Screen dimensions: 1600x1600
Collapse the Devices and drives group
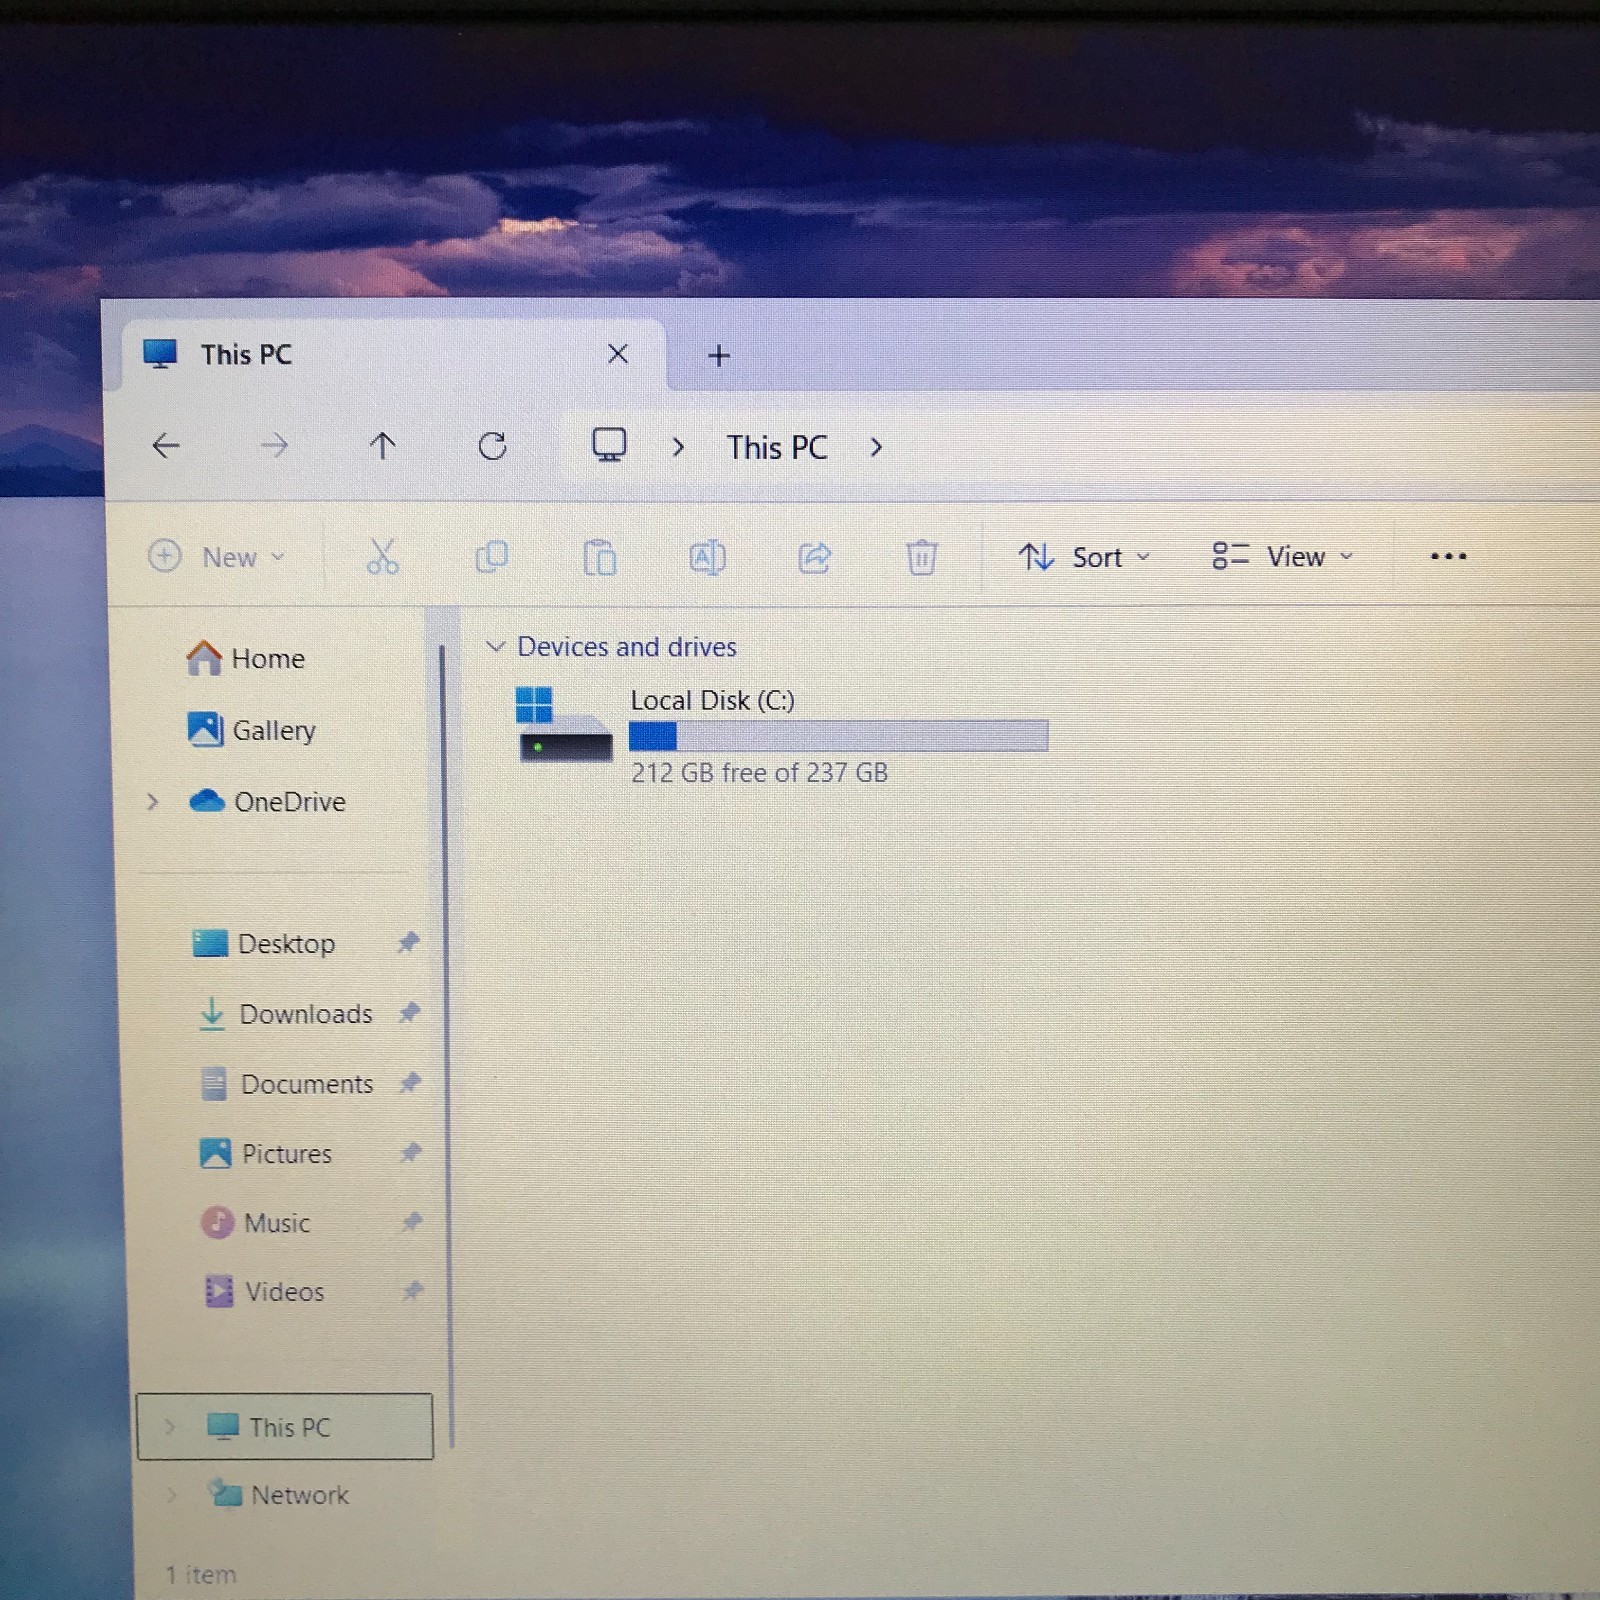click(495, 647)
